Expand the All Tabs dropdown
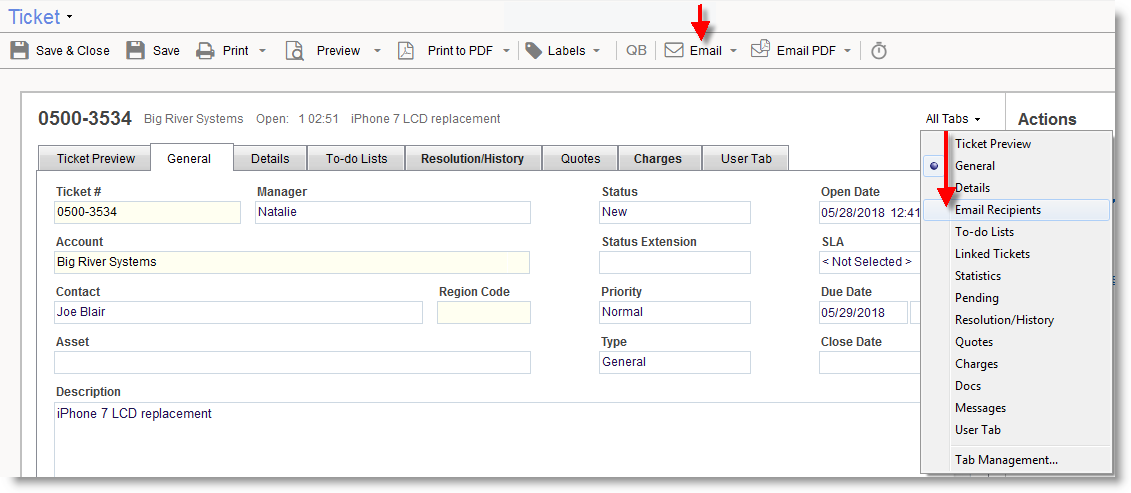This screenshot has width=1131, height=493. tap(952, 119)
